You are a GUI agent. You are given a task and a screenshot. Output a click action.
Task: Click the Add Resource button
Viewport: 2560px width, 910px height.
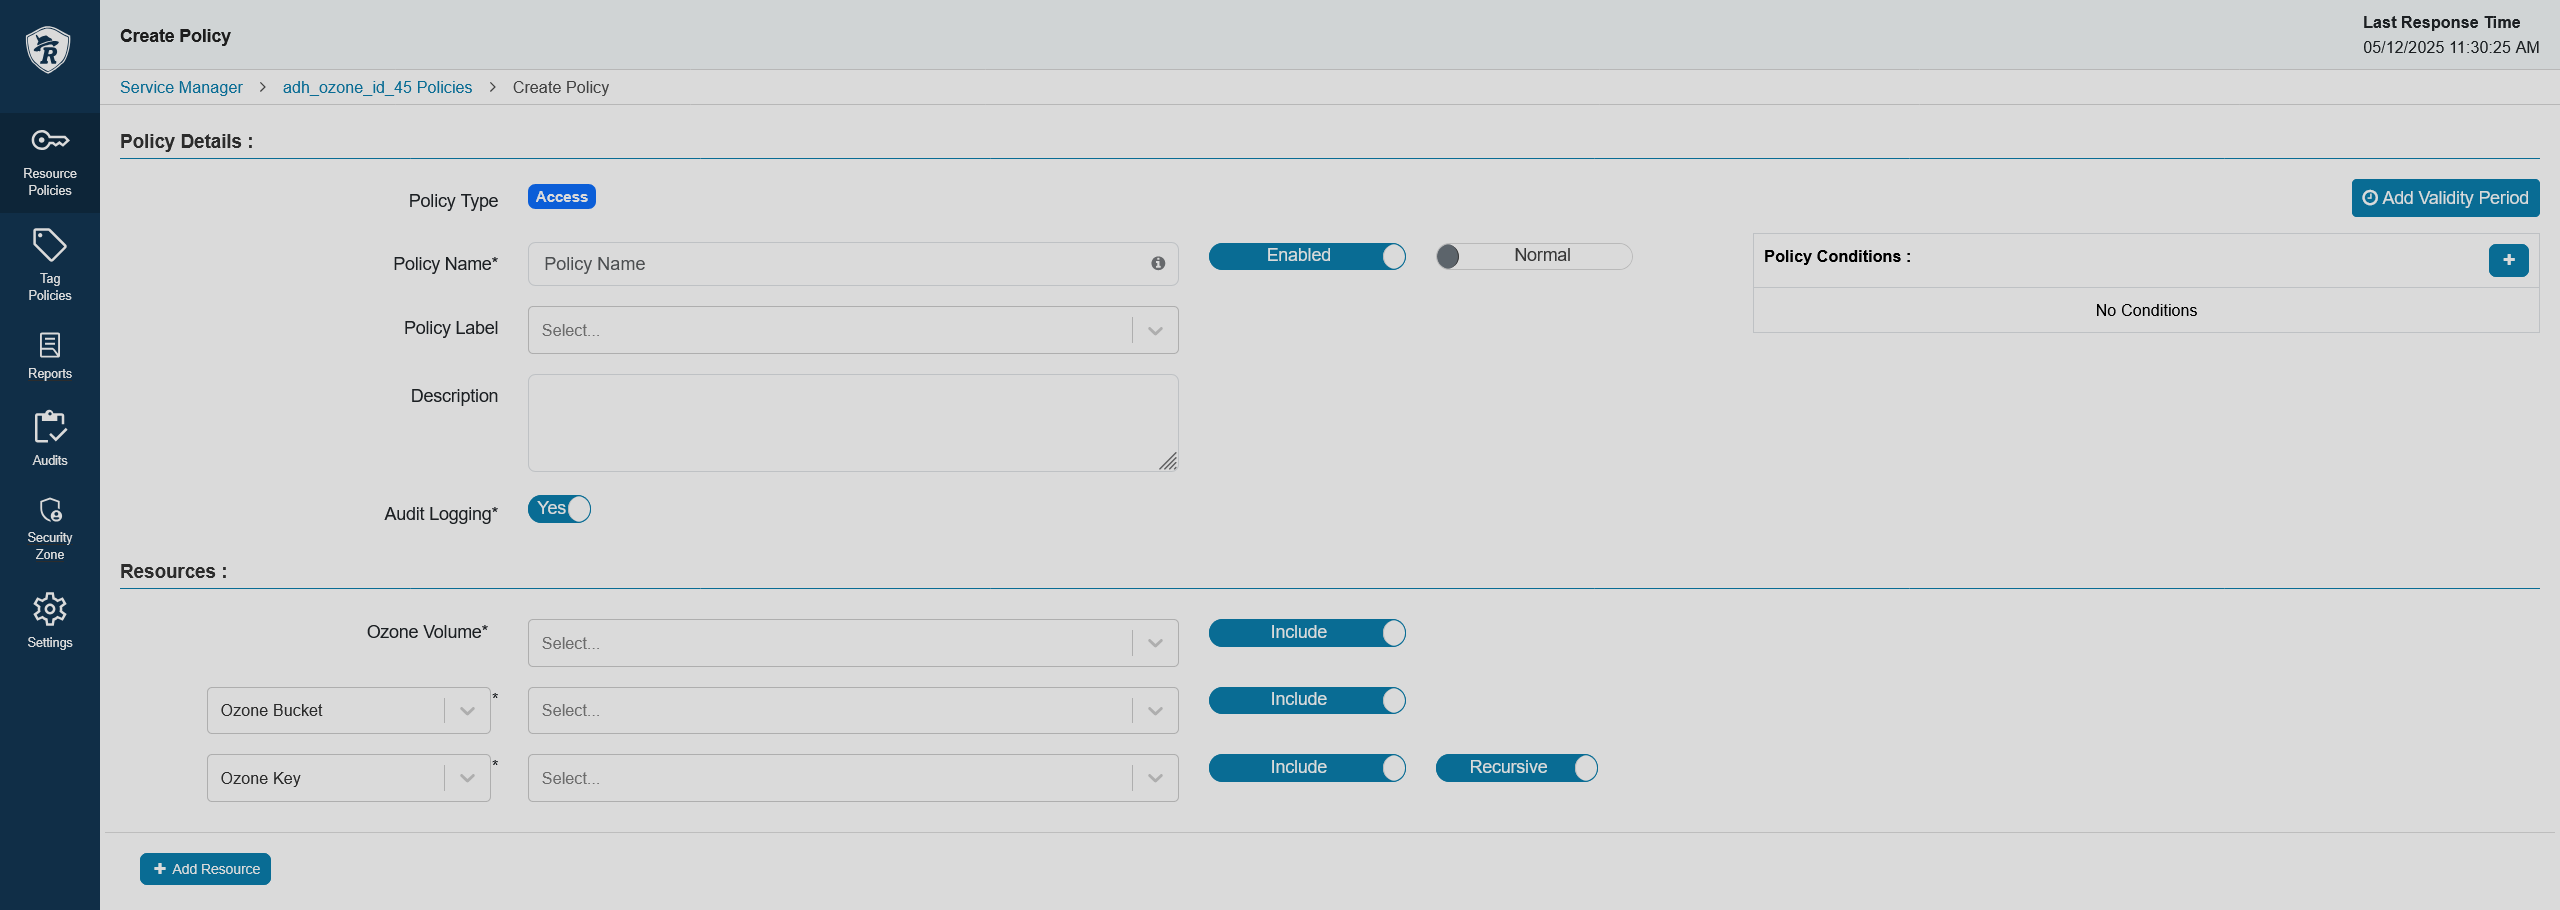point(205,869)
